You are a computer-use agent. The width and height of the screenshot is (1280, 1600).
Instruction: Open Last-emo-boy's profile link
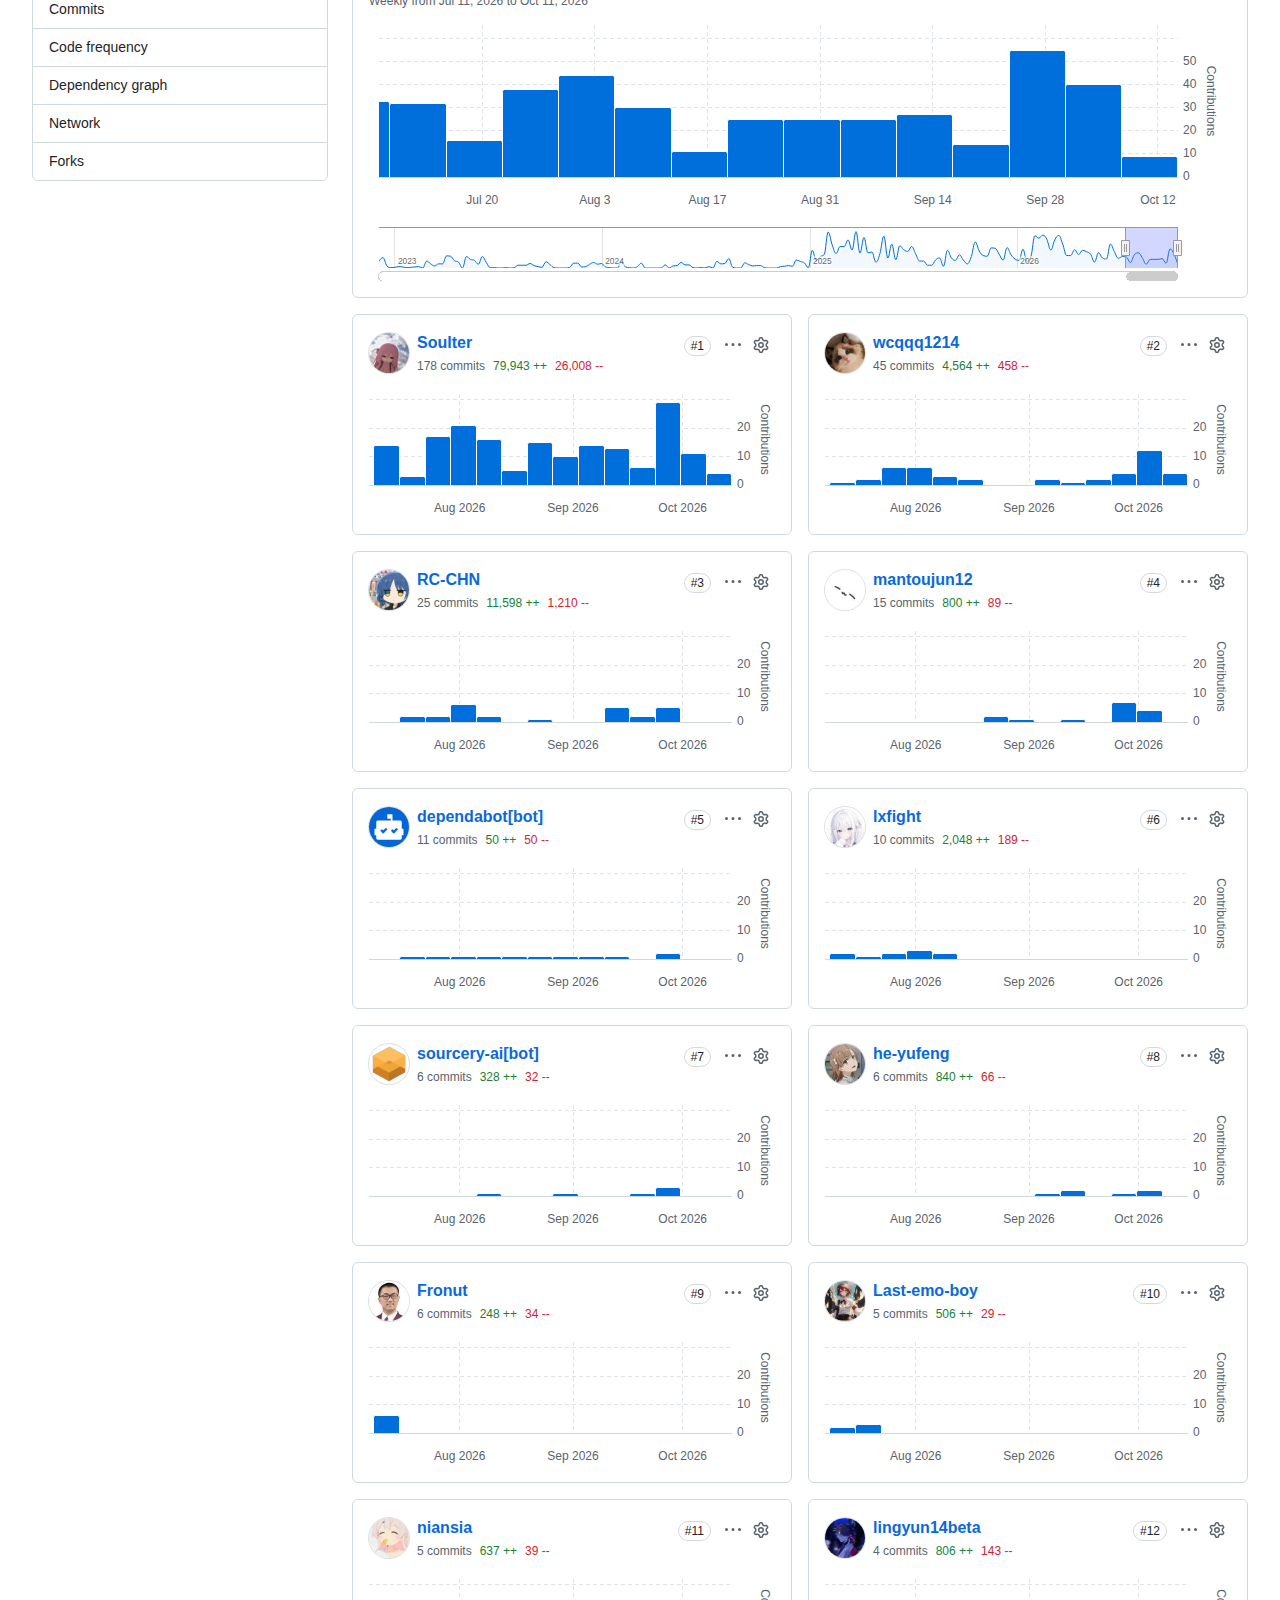(925, 1290)
